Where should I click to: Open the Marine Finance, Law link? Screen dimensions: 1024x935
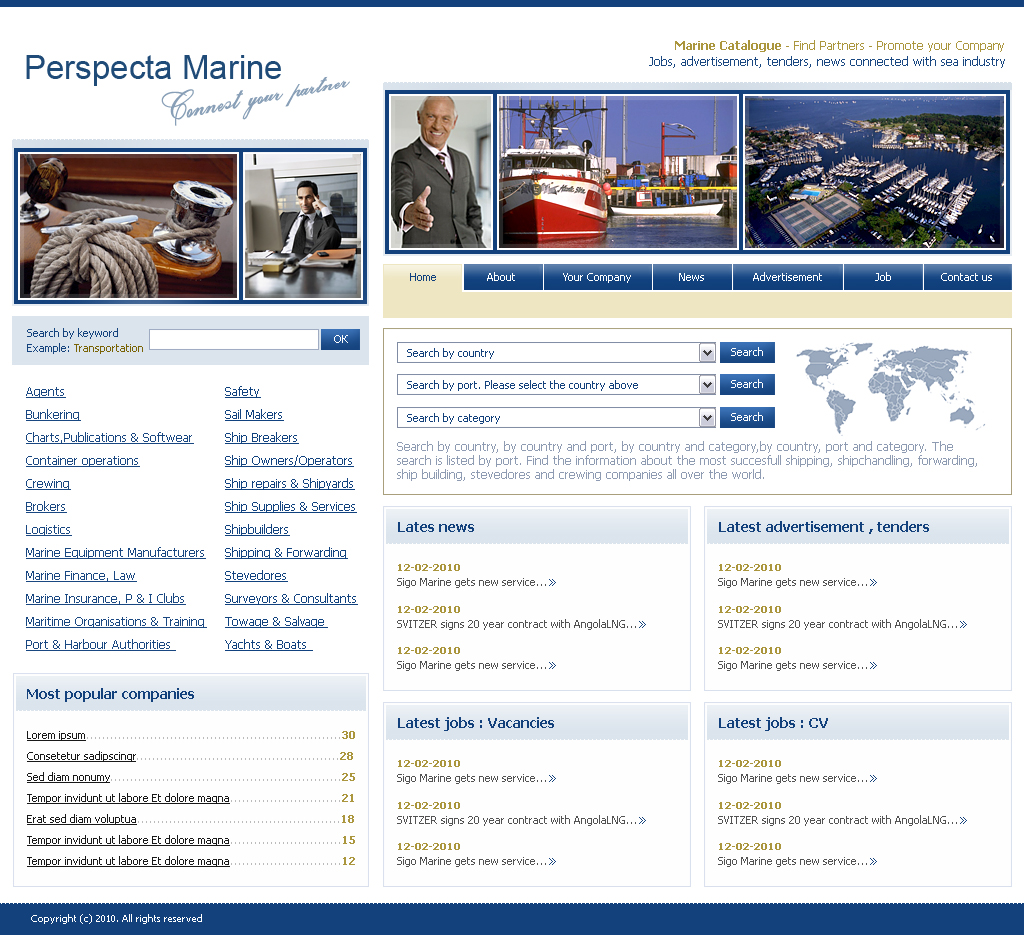point(80,575)
